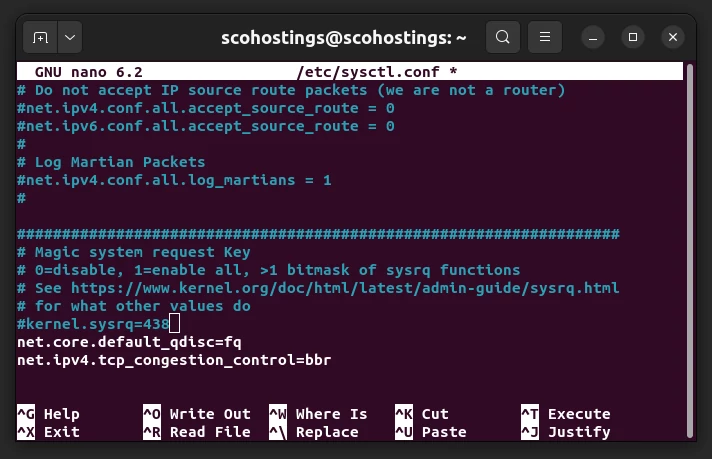Open terminal search with magnifier icon

point(503,37)
